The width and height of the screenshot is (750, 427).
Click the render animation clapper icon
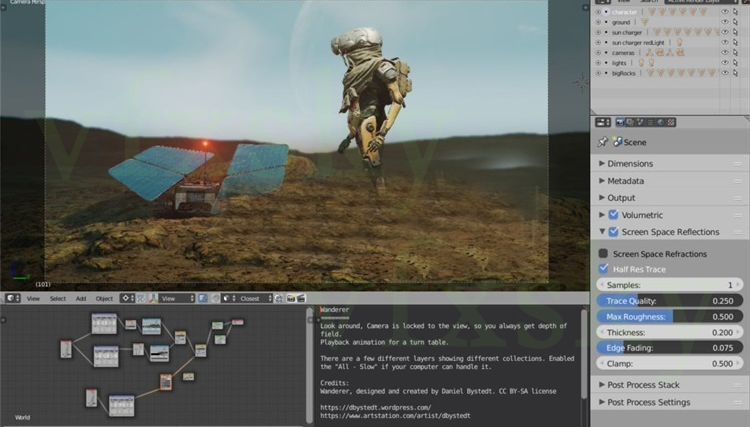pos(301,298)
